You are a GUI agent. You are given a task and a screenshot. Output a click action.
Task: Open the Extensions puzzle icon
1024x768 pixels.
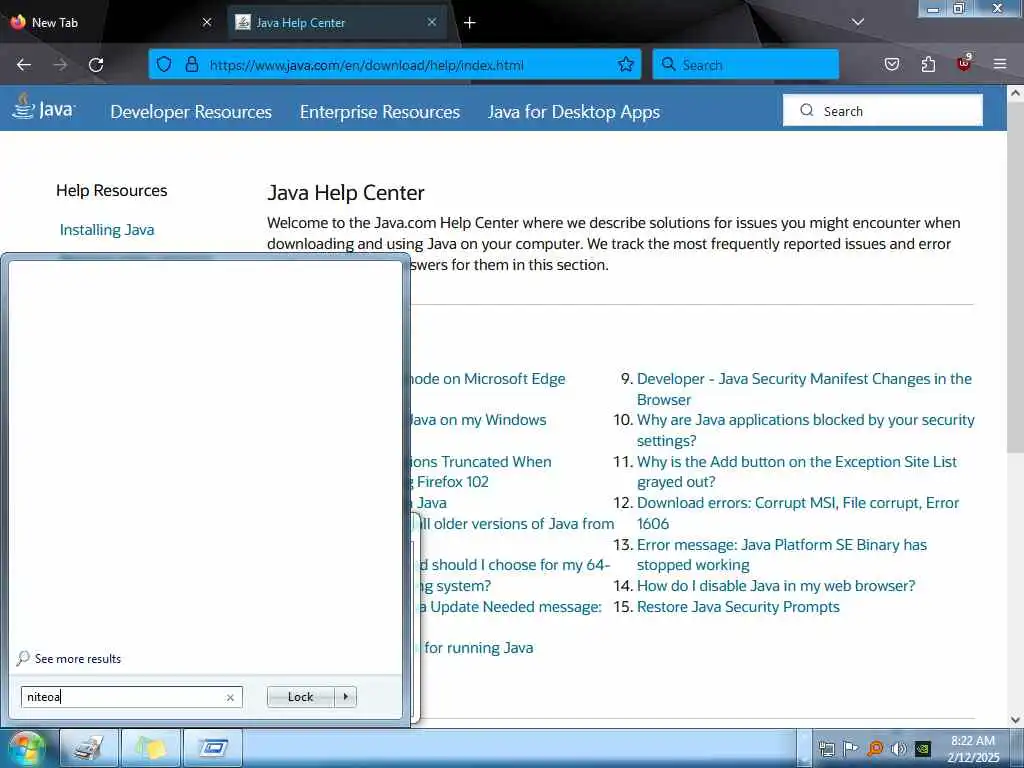coord(928,64)
